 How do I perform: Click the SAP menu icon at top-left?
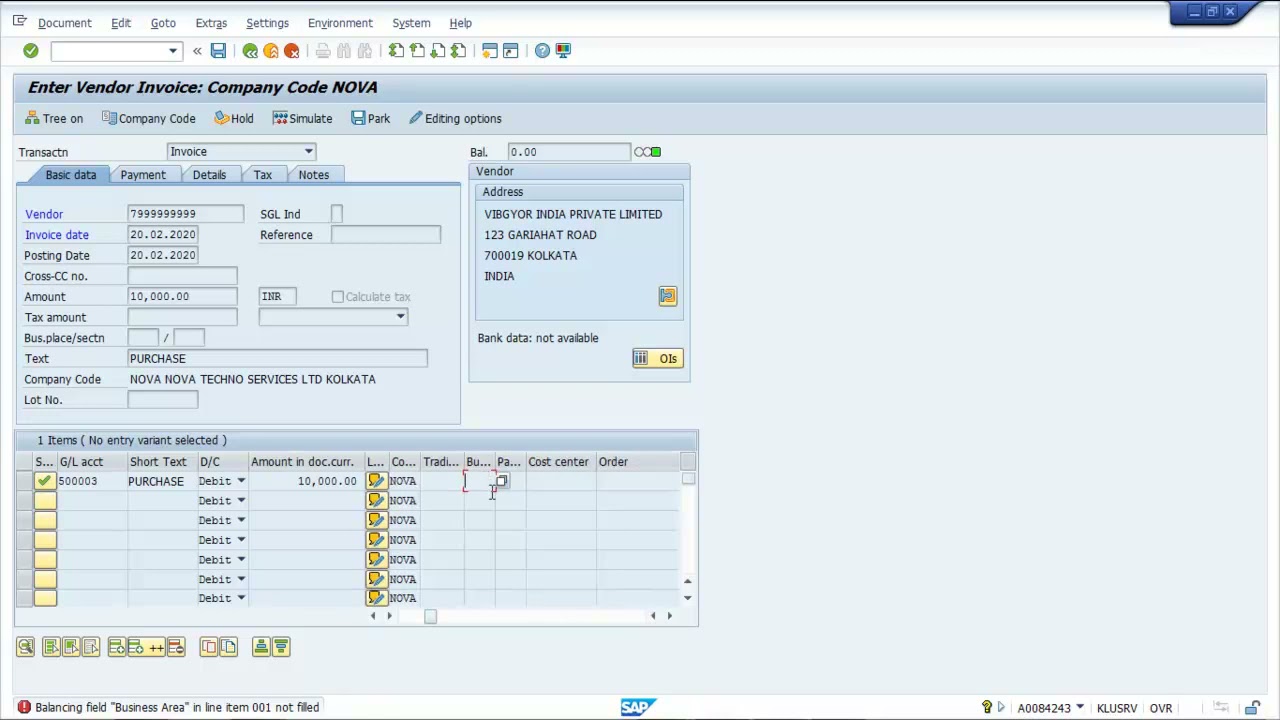(19, 21)
